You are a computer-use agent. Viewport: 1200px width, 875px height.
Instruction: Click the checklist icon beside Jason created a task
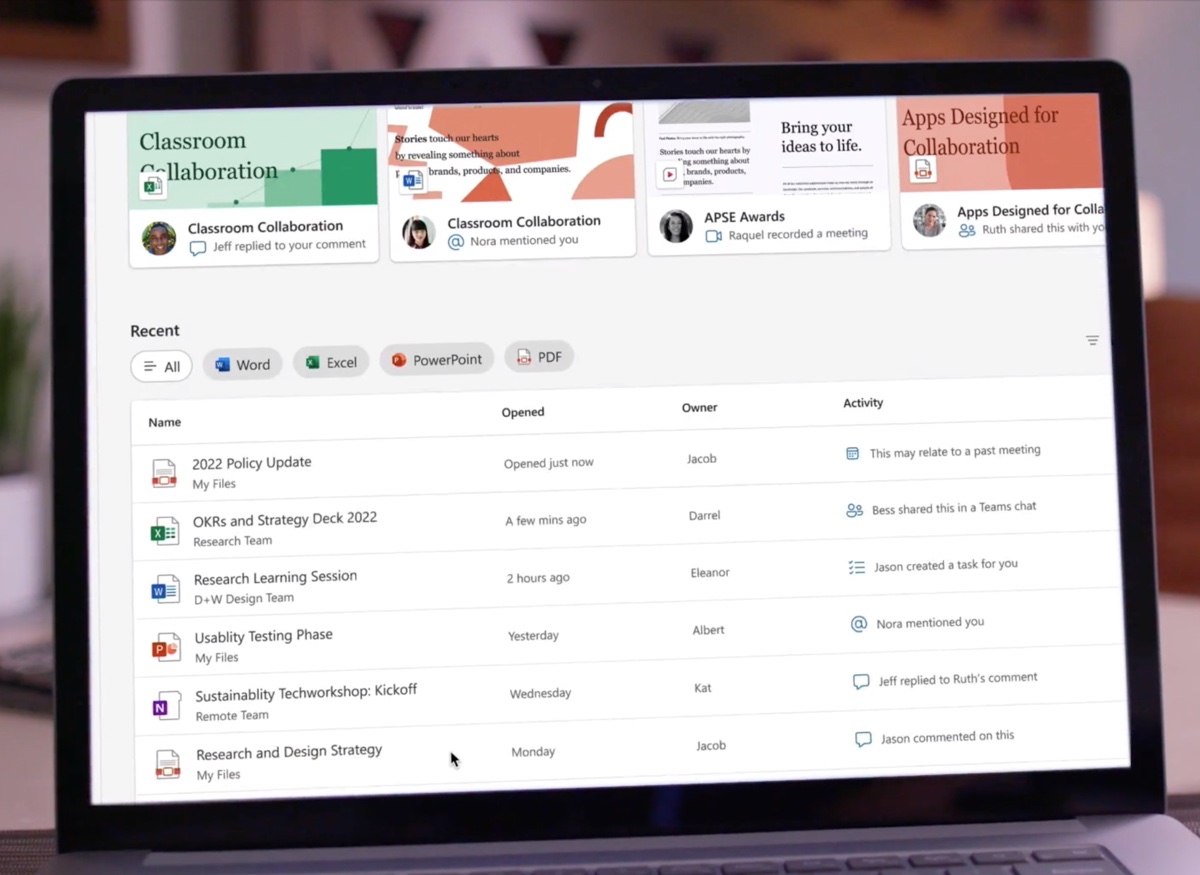[x=856, y=566]
